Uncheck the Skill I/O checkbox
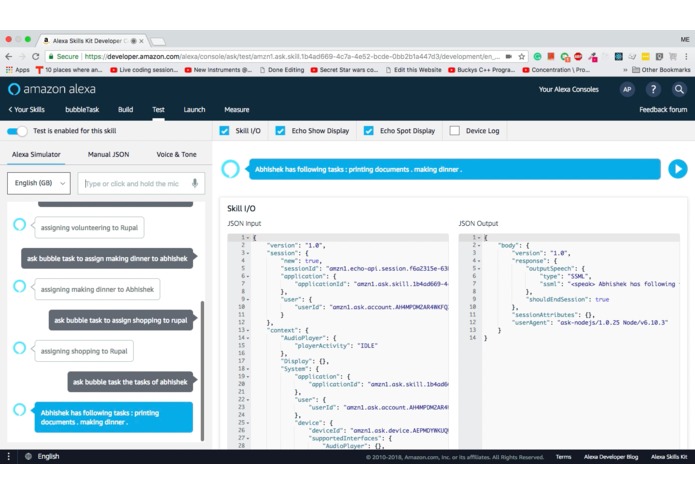 [x=224, y=131]
